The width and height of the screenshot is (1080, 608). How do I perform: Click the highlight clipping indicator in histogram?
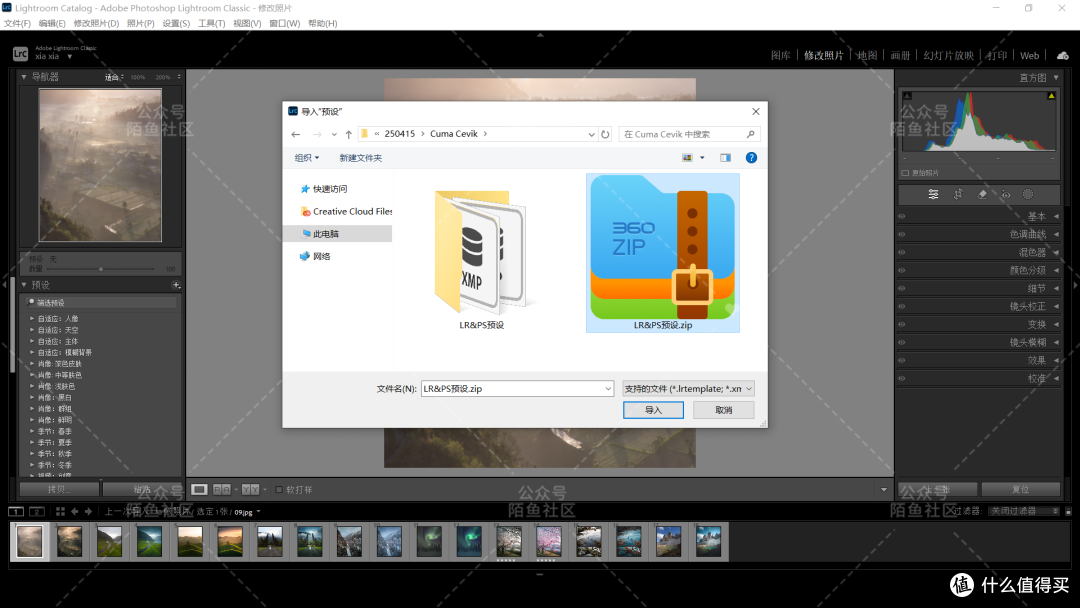(x=1051, y=96)
